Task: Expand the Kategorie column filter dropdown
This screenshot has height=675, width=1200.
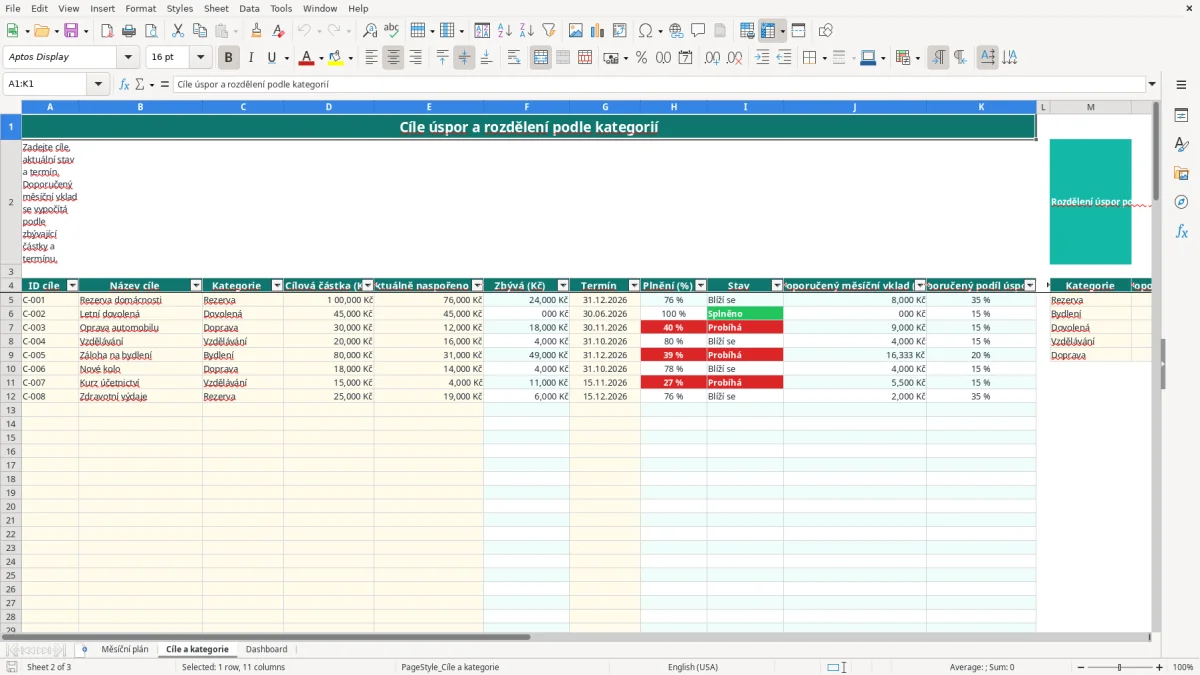Action: point(277,286)
